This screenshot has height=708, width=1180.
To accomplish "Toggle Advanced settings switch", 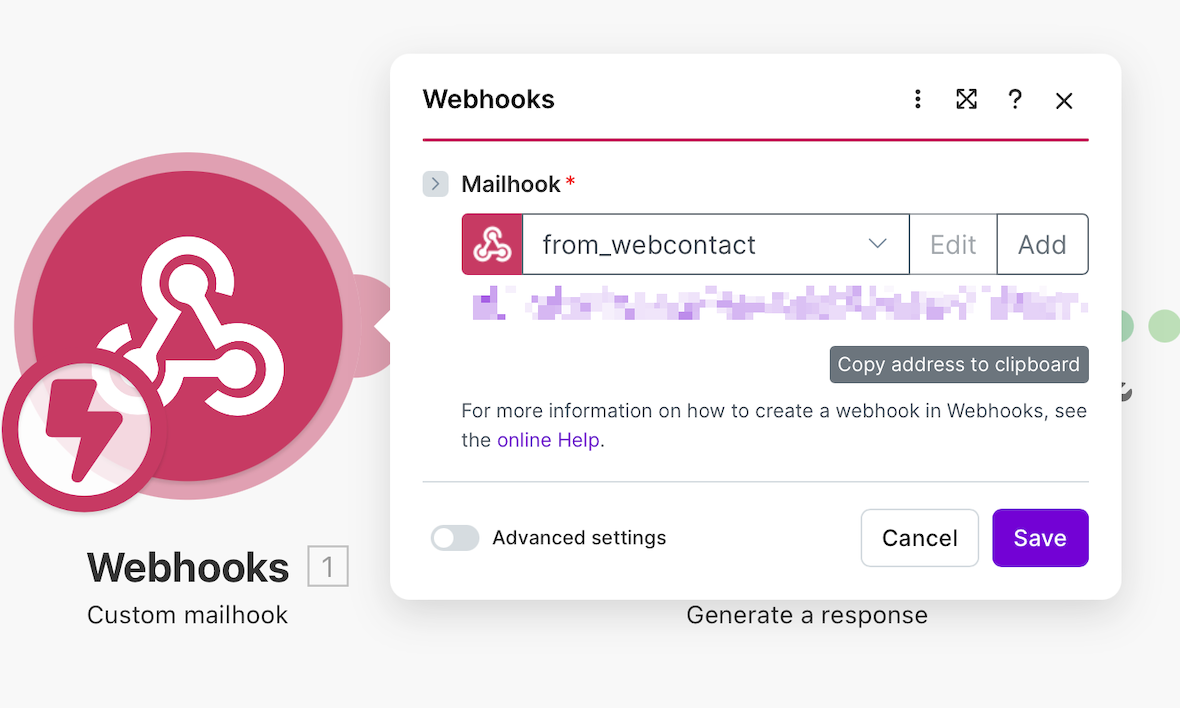I will [455, 538].
